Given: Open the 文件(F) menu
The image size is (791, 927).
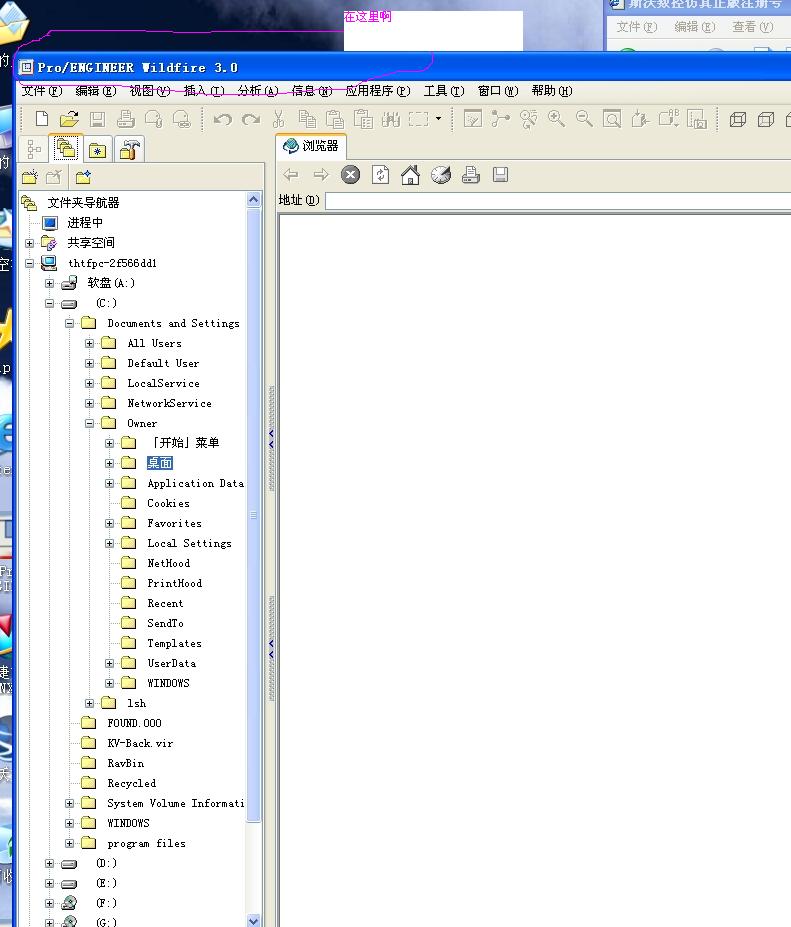Looking at the screenshot, I should click(x=41, y=91).
